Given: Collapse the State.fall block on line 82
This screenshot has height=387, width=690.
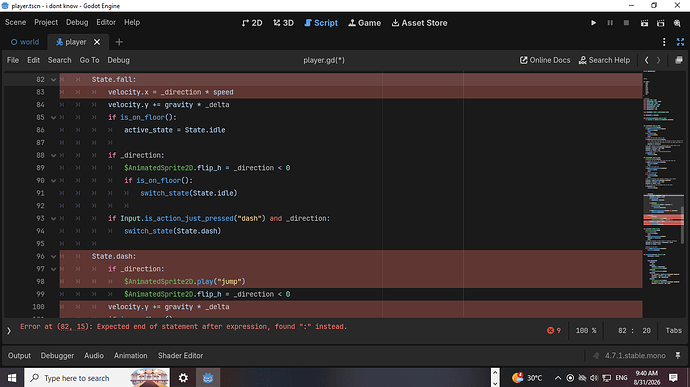Looking at the screenshot, I should [x=53, y=80].
